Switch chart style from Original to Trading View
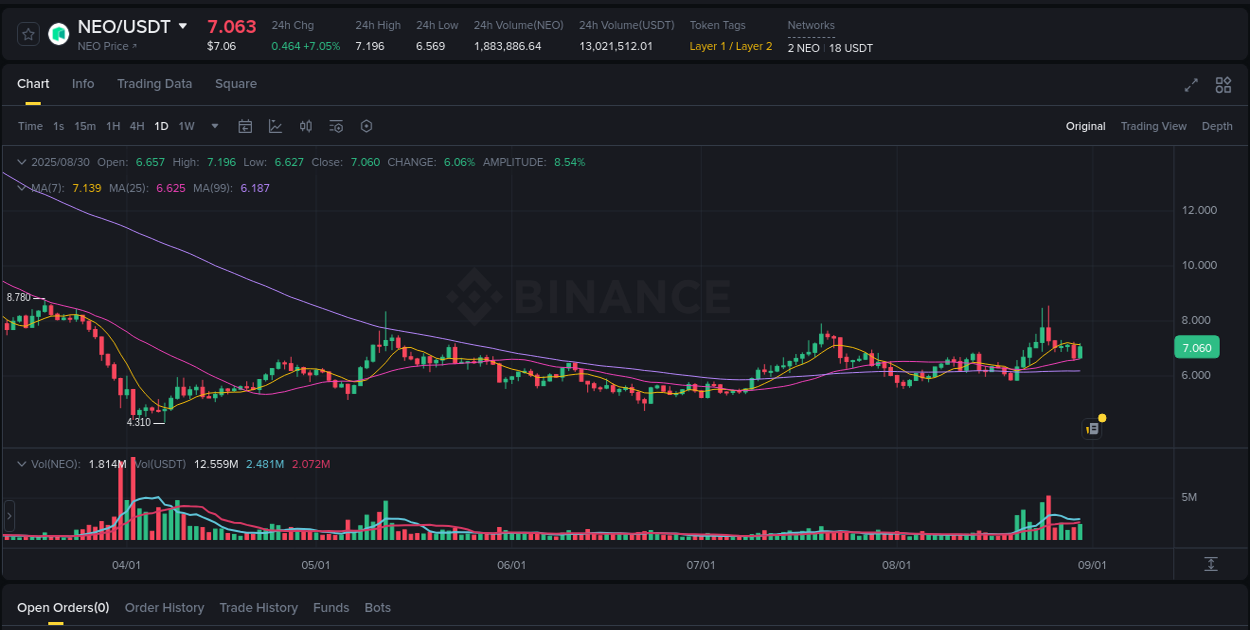This screenshot has width=1250, height=630. 1153,126
